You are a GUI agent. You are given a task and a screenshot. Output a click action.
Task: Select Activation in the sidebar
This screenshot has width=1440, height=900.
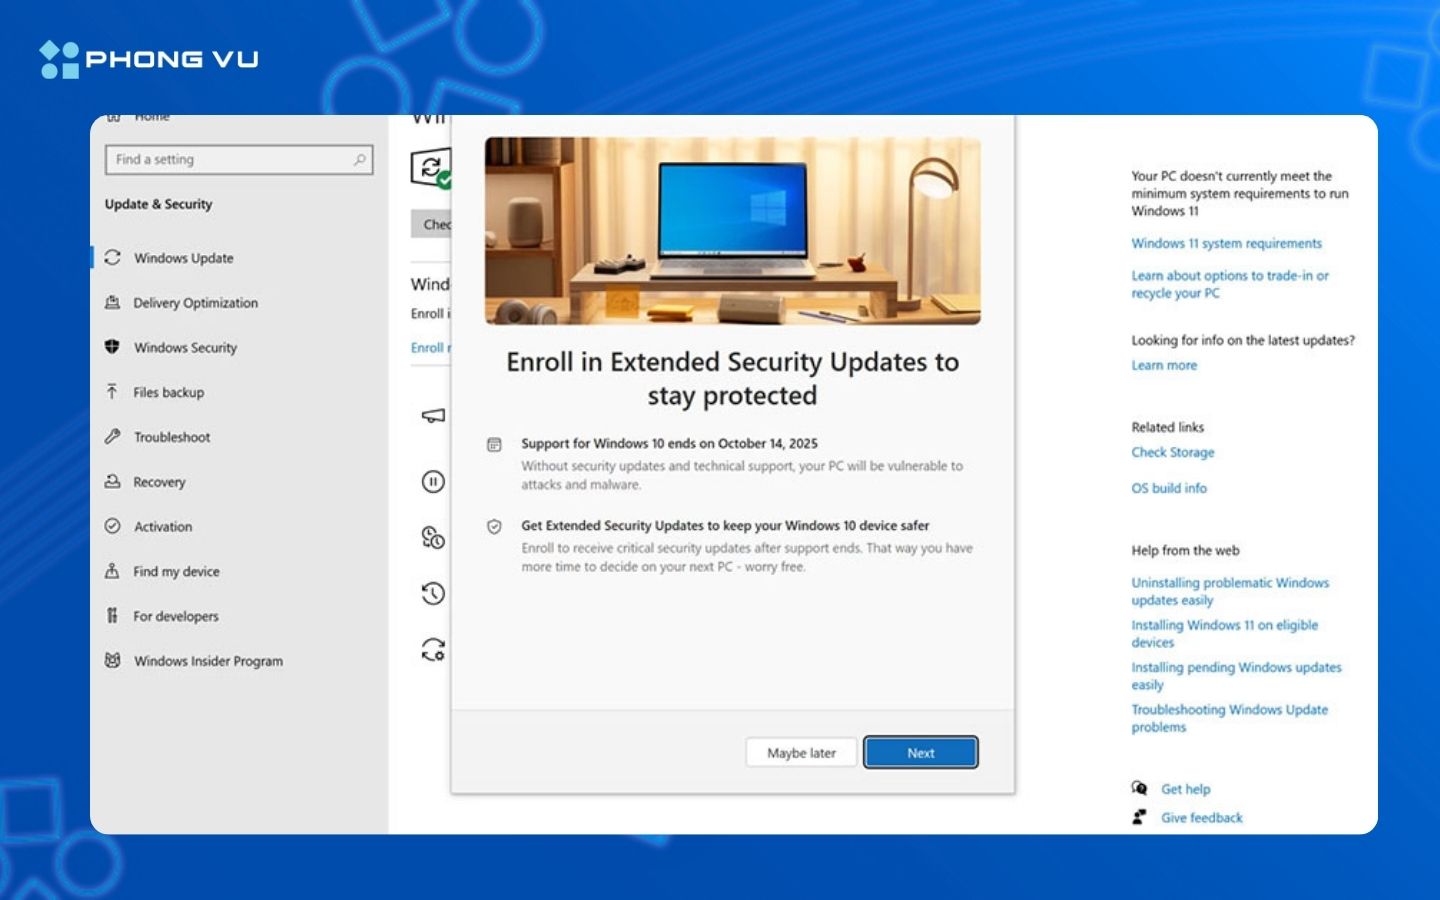coord(163,527)
